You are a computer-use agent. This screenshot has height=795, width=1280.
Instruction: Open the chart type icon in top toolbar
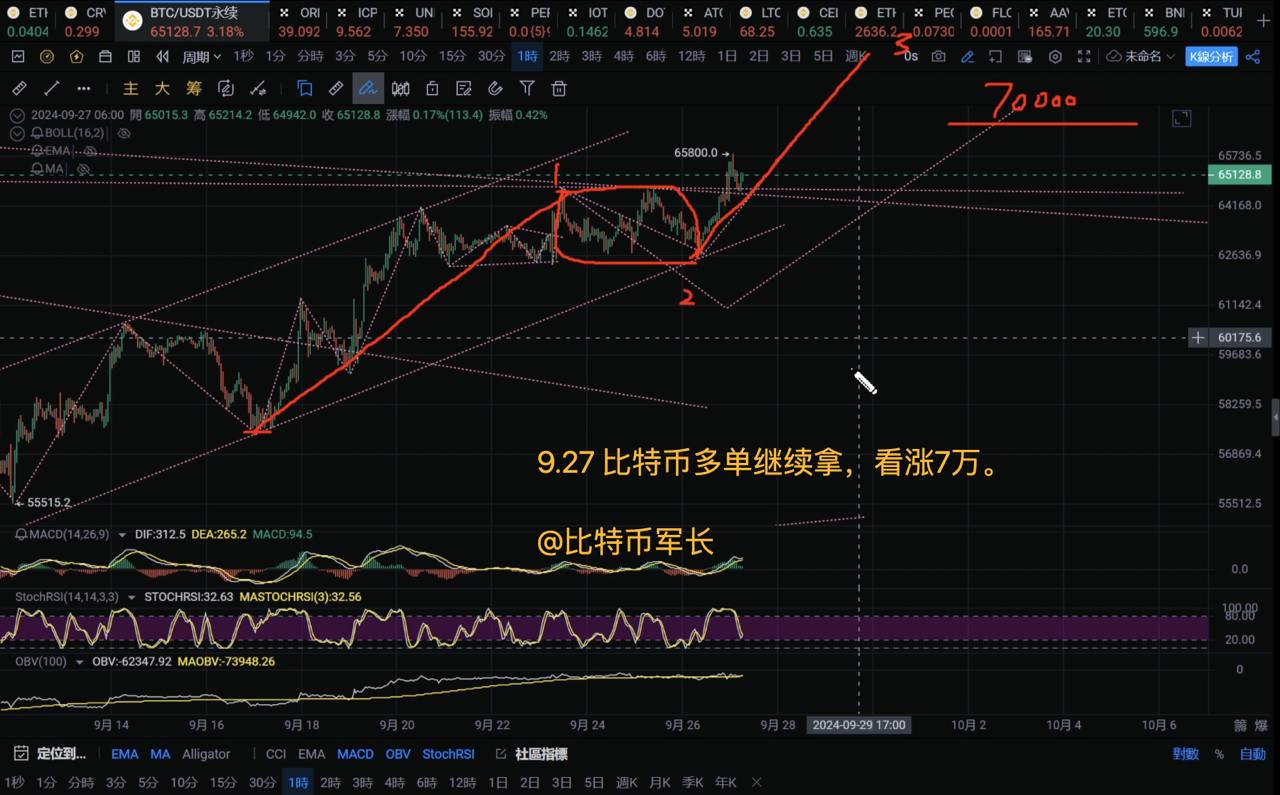[18, 57]
